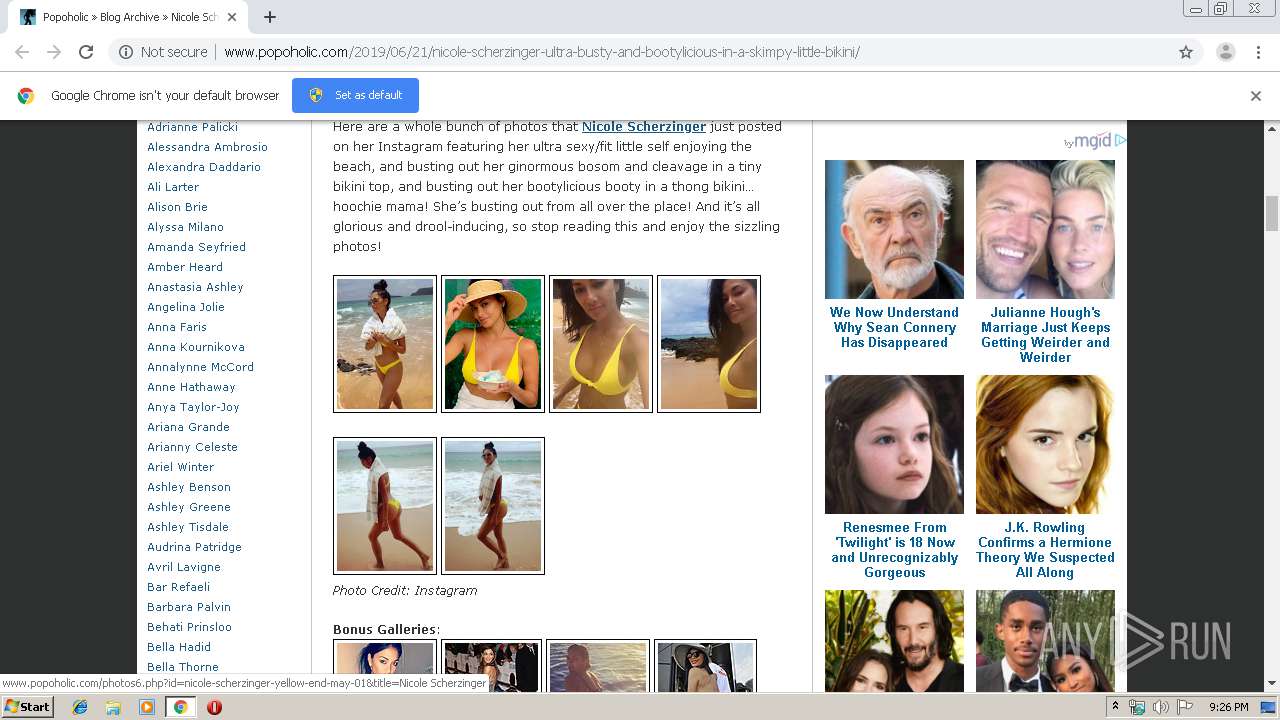Open the Adrianne Palicki sidebar link
The image size is (1280, 720).
click(x=193, y=127)
